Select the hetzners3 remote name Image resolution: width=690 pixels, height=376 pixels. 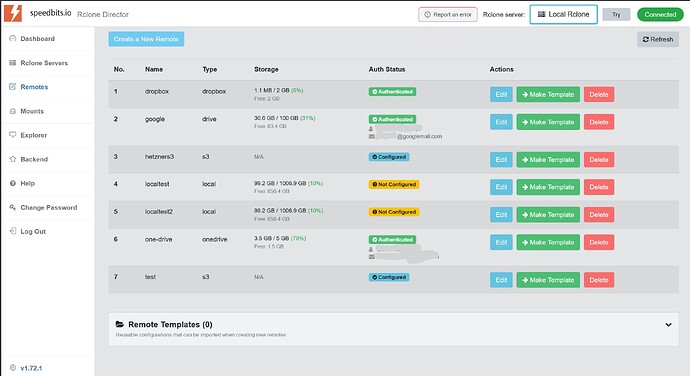[159, 157]
